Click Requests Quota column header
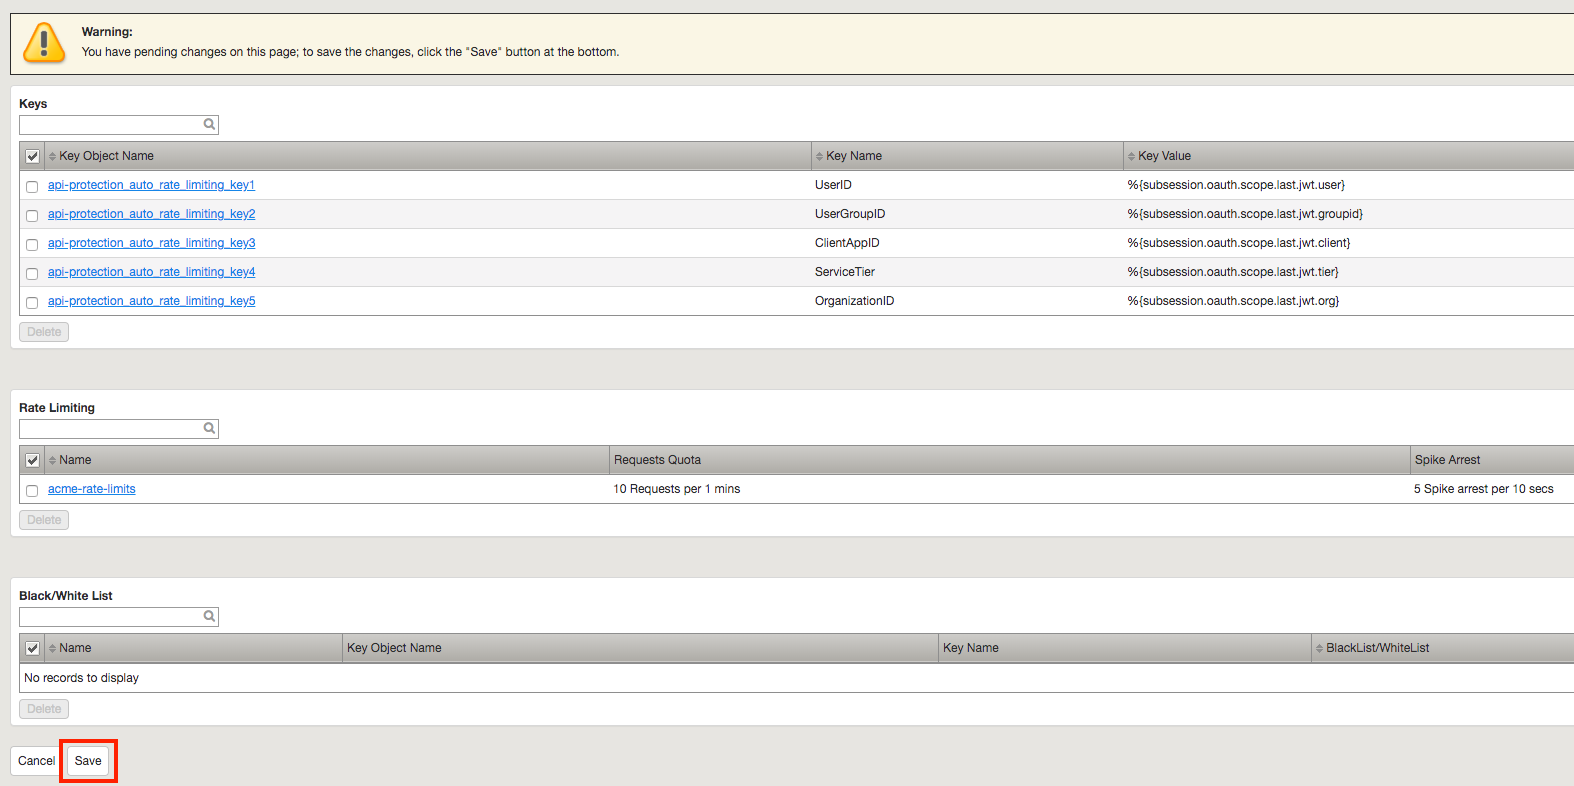The height and width of the screenshot is (786, 1574). tap(657, 460)
